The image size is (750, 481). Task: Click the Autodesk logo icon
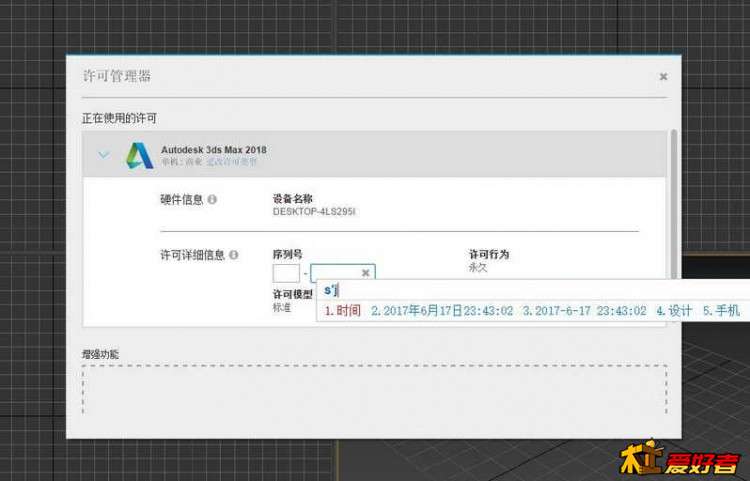139,155
